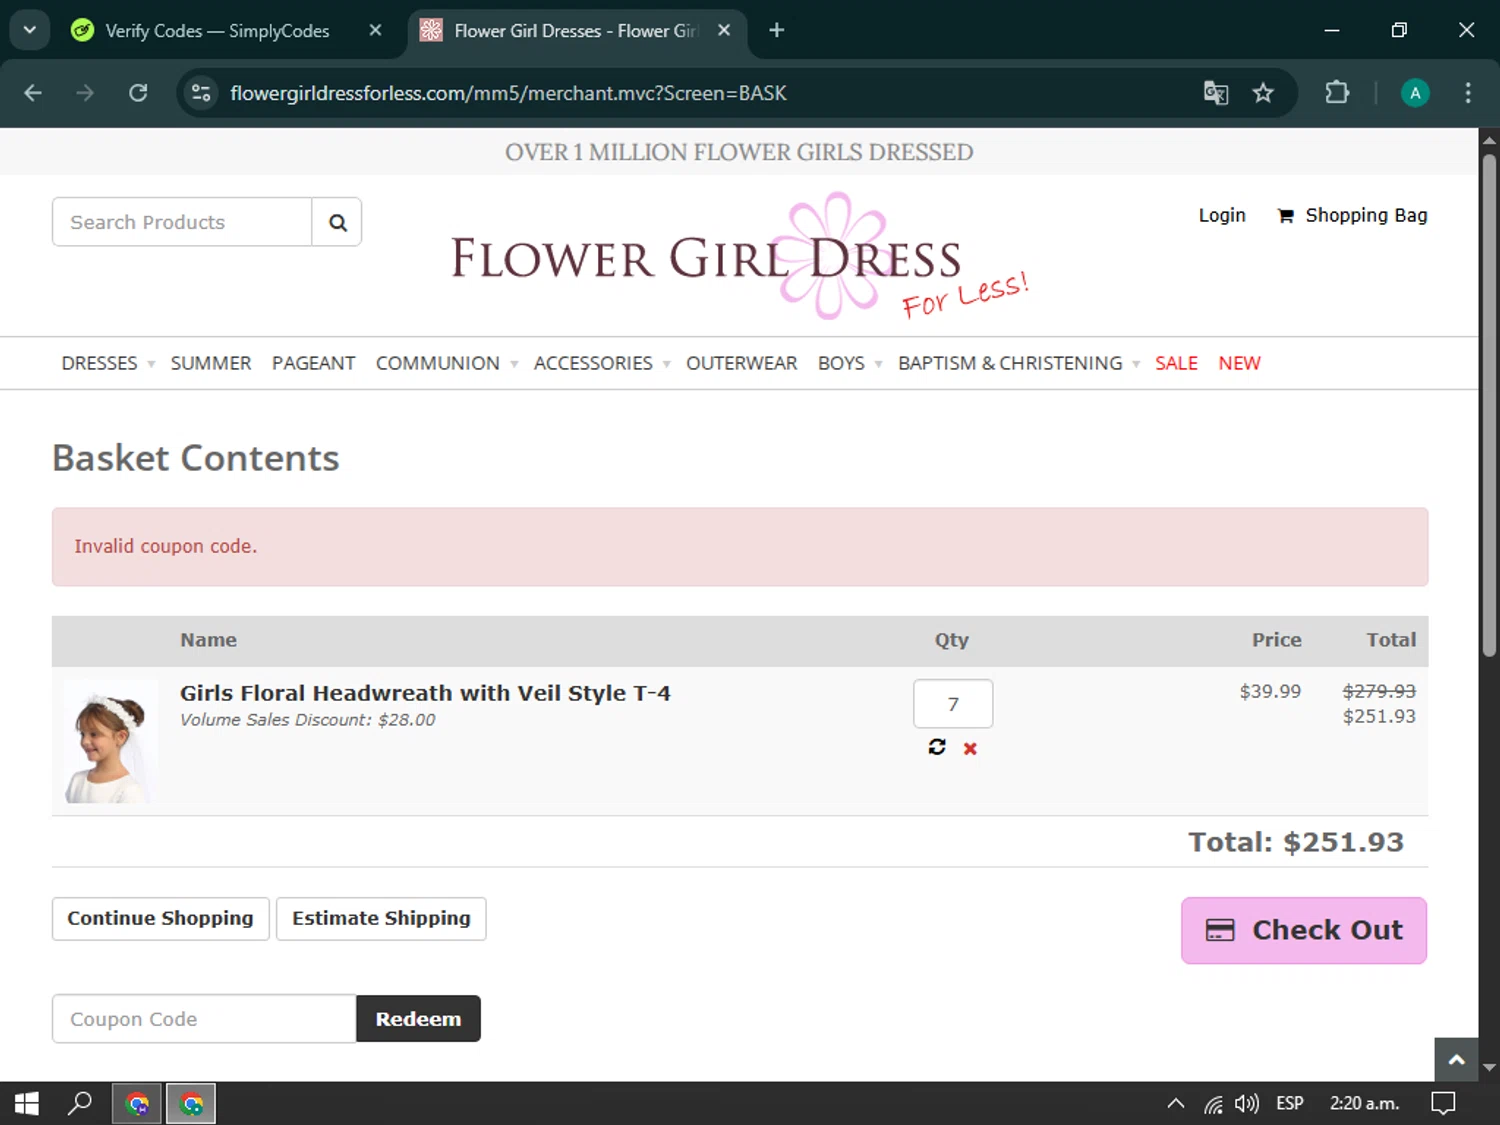
Task: Click the page vertical scrollbar
Action: point(1489,405)
